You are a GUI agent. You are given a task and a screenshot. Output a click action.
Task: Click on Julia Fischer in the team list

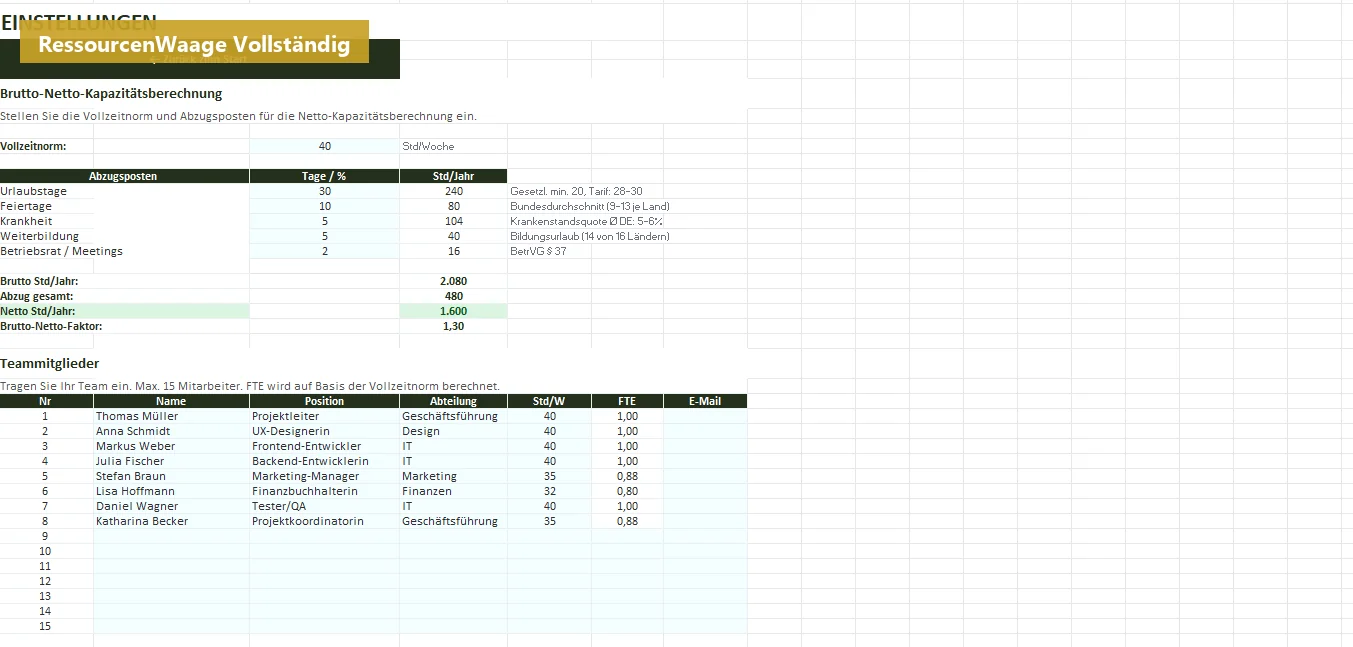pos(171,461)
